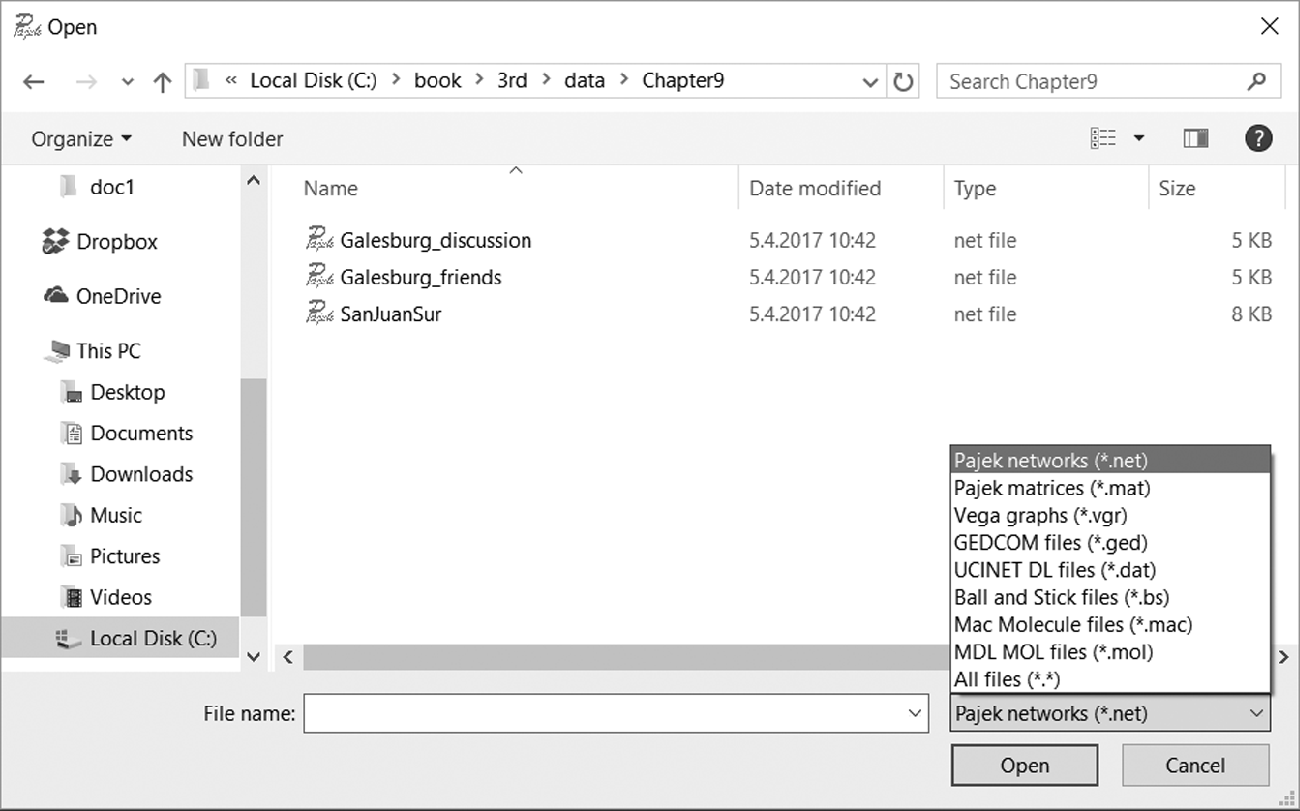Choose All files (*.*) option

coord(1110,679)
